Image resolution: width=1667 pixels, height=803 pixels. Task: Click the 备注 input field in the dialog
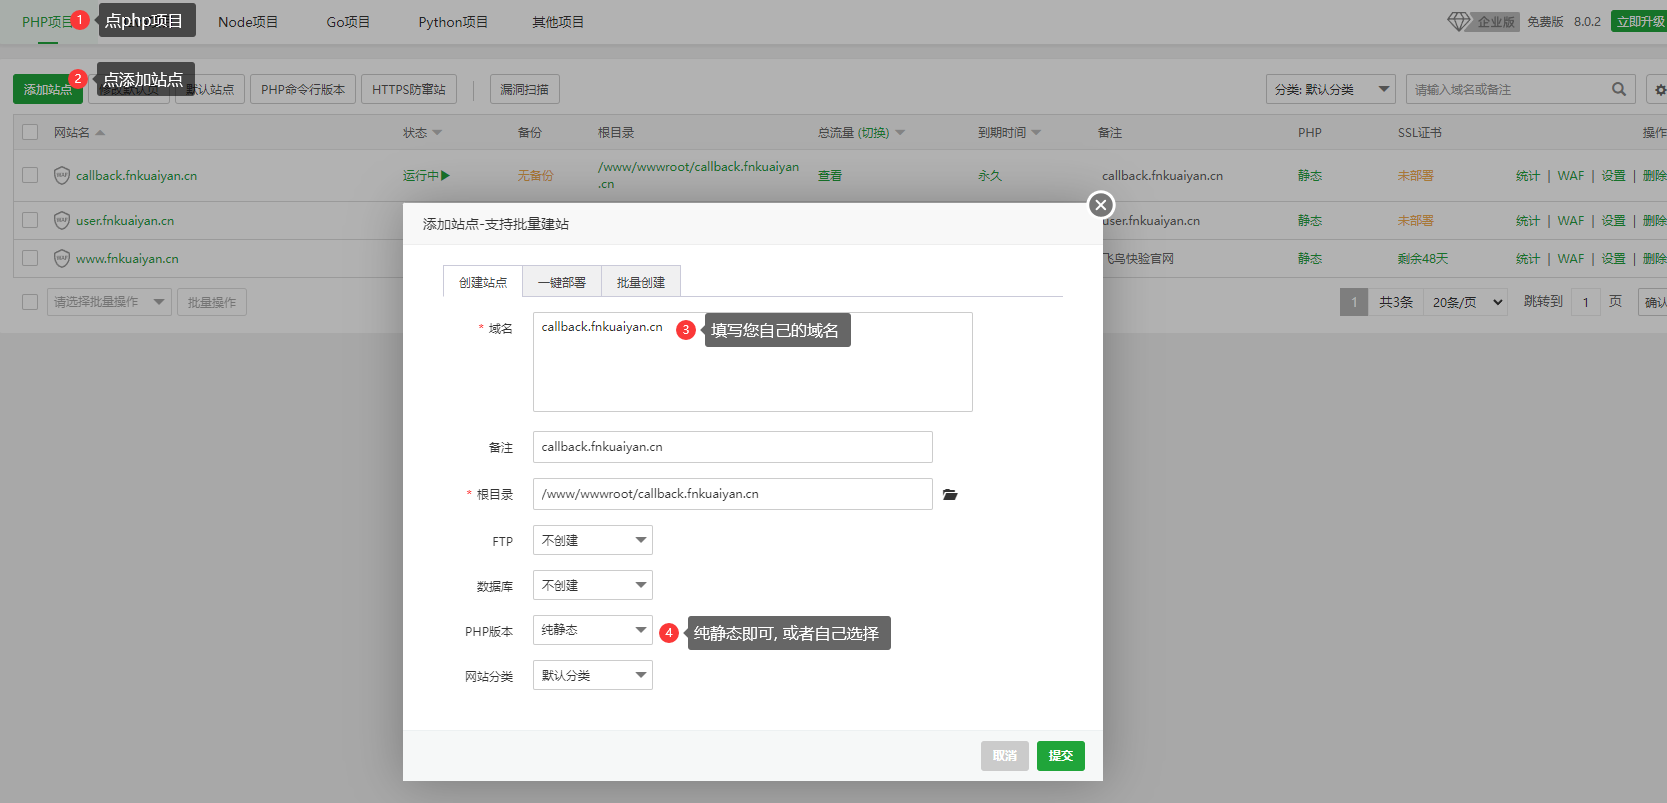[x=732, y=447]
